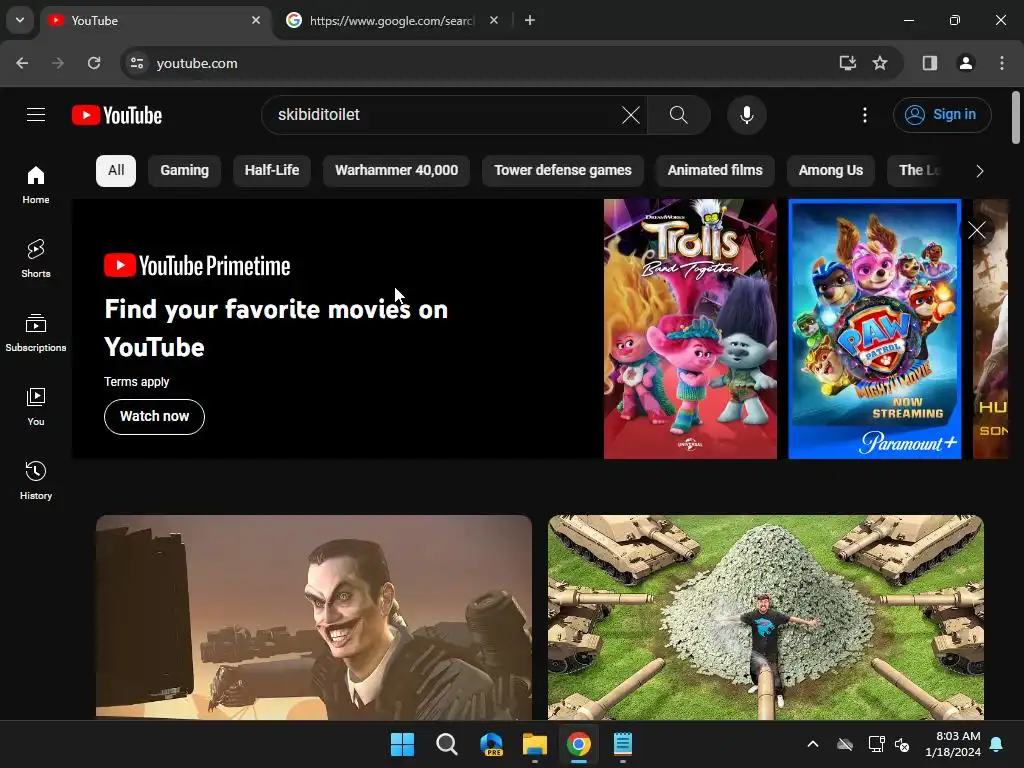This screenshot has width=1024, height=768.
Task: Open a new Chrome tab
Action: (530, 20)
